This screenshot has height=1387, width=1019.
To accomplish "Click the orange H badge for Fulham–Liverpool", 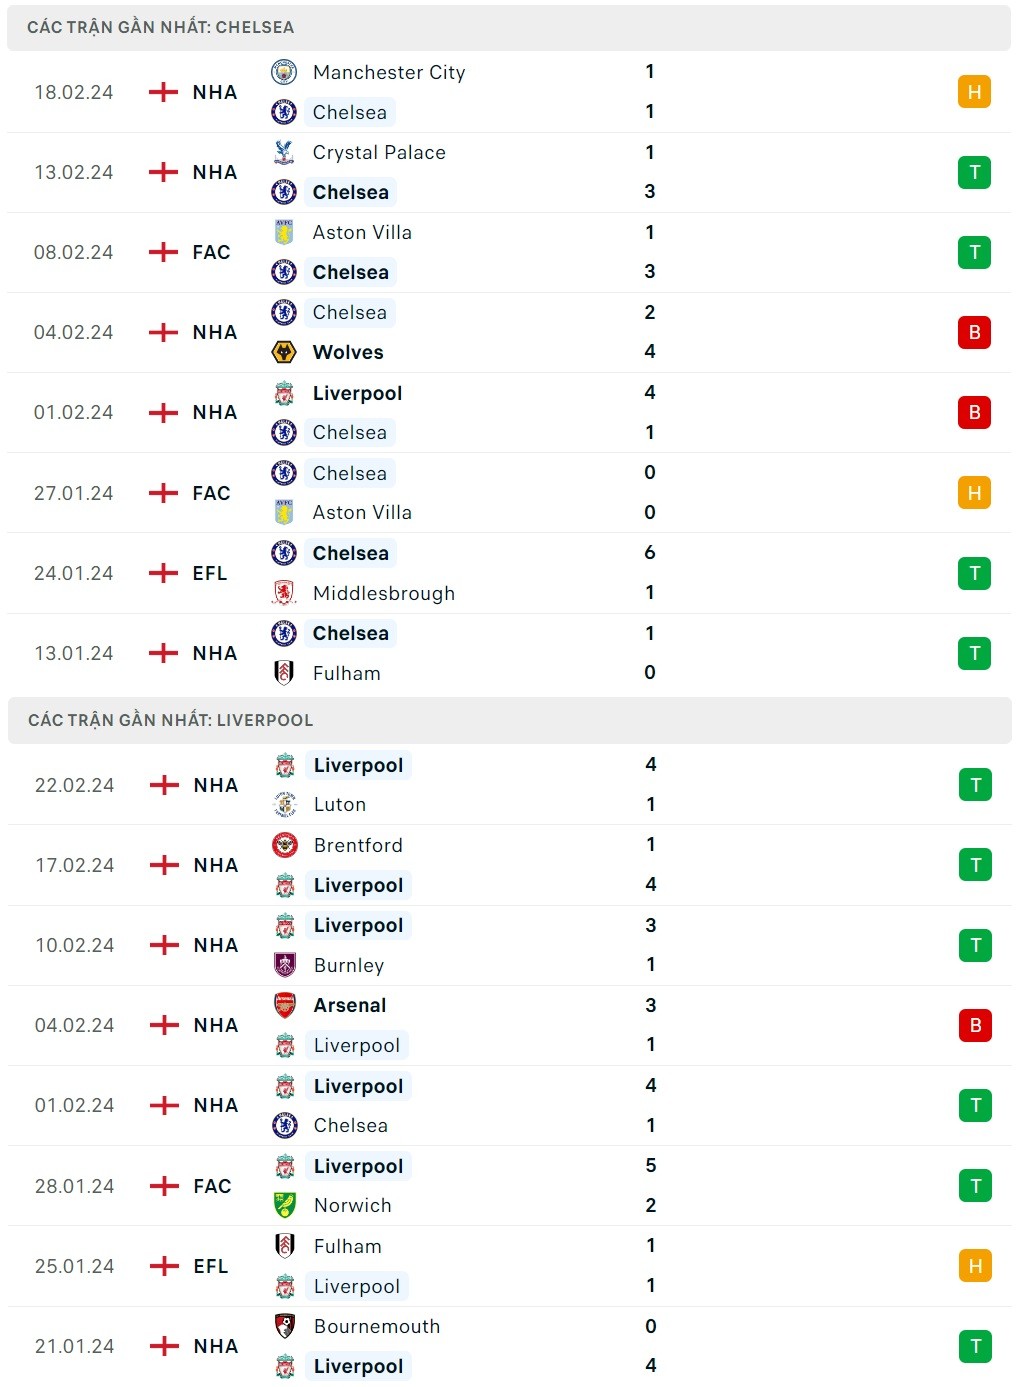I will 975,1266.
